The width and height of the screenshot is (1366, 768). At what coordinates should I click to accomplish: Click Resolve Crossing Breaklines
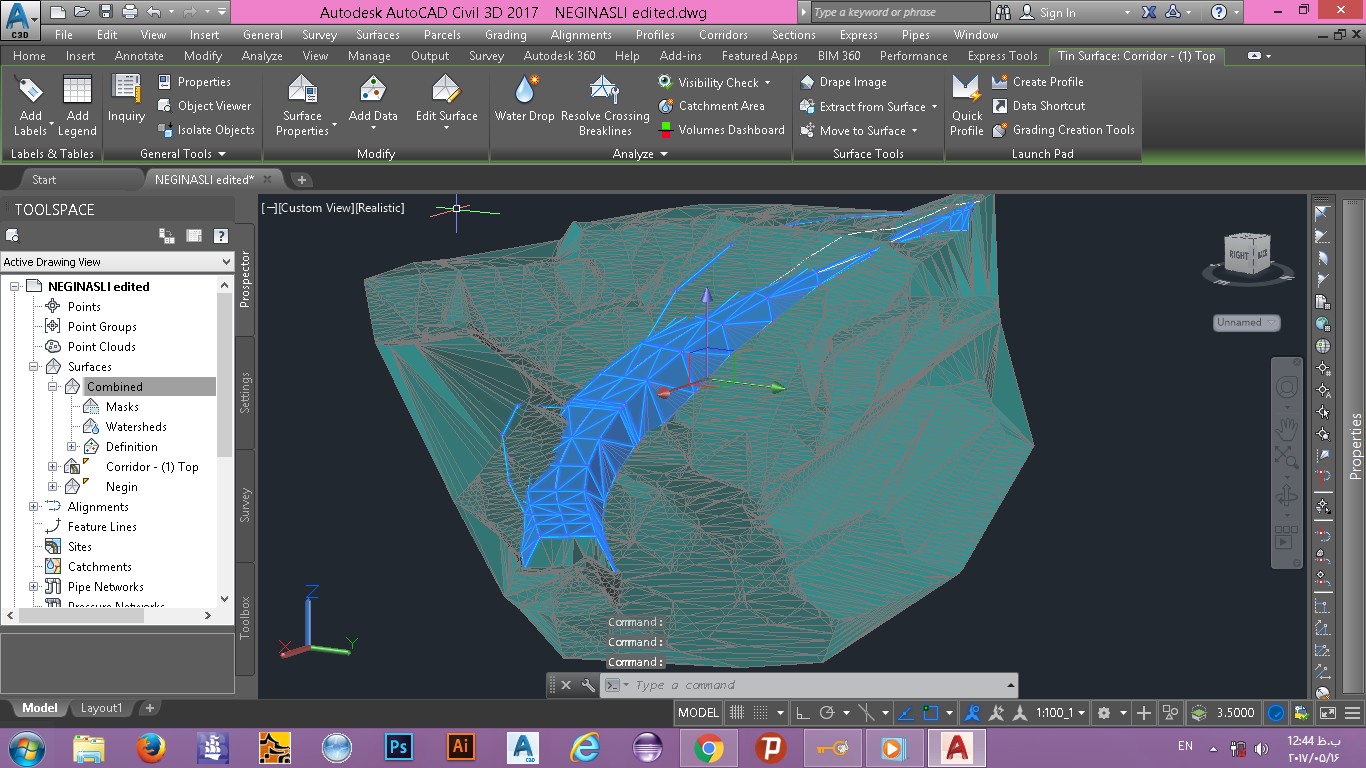click(x=605, y=104)
